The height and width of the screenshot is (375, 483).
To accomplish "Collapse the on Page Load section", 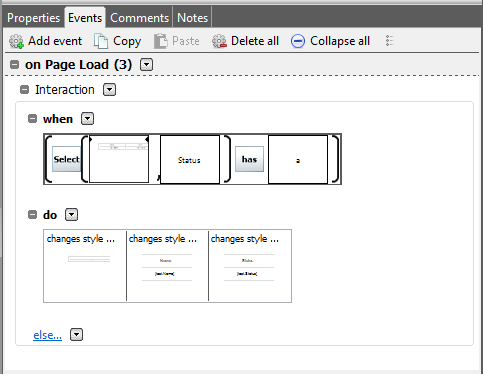I will 14,64.
